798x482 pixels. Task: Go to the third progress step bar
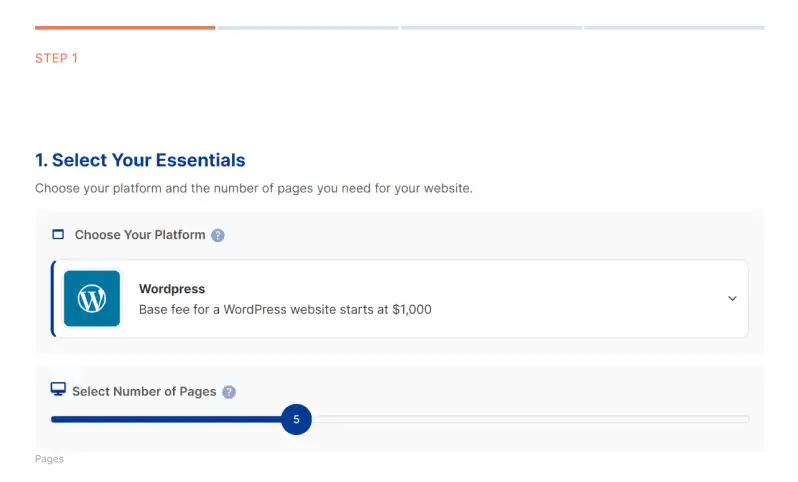click(x=491, y=28)
